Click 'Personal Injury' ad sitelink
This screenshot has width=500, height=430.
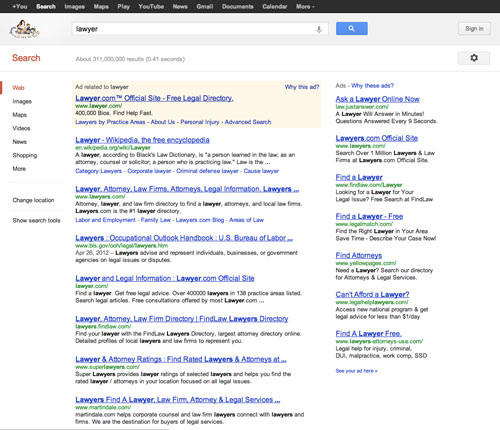coord(200,122)
